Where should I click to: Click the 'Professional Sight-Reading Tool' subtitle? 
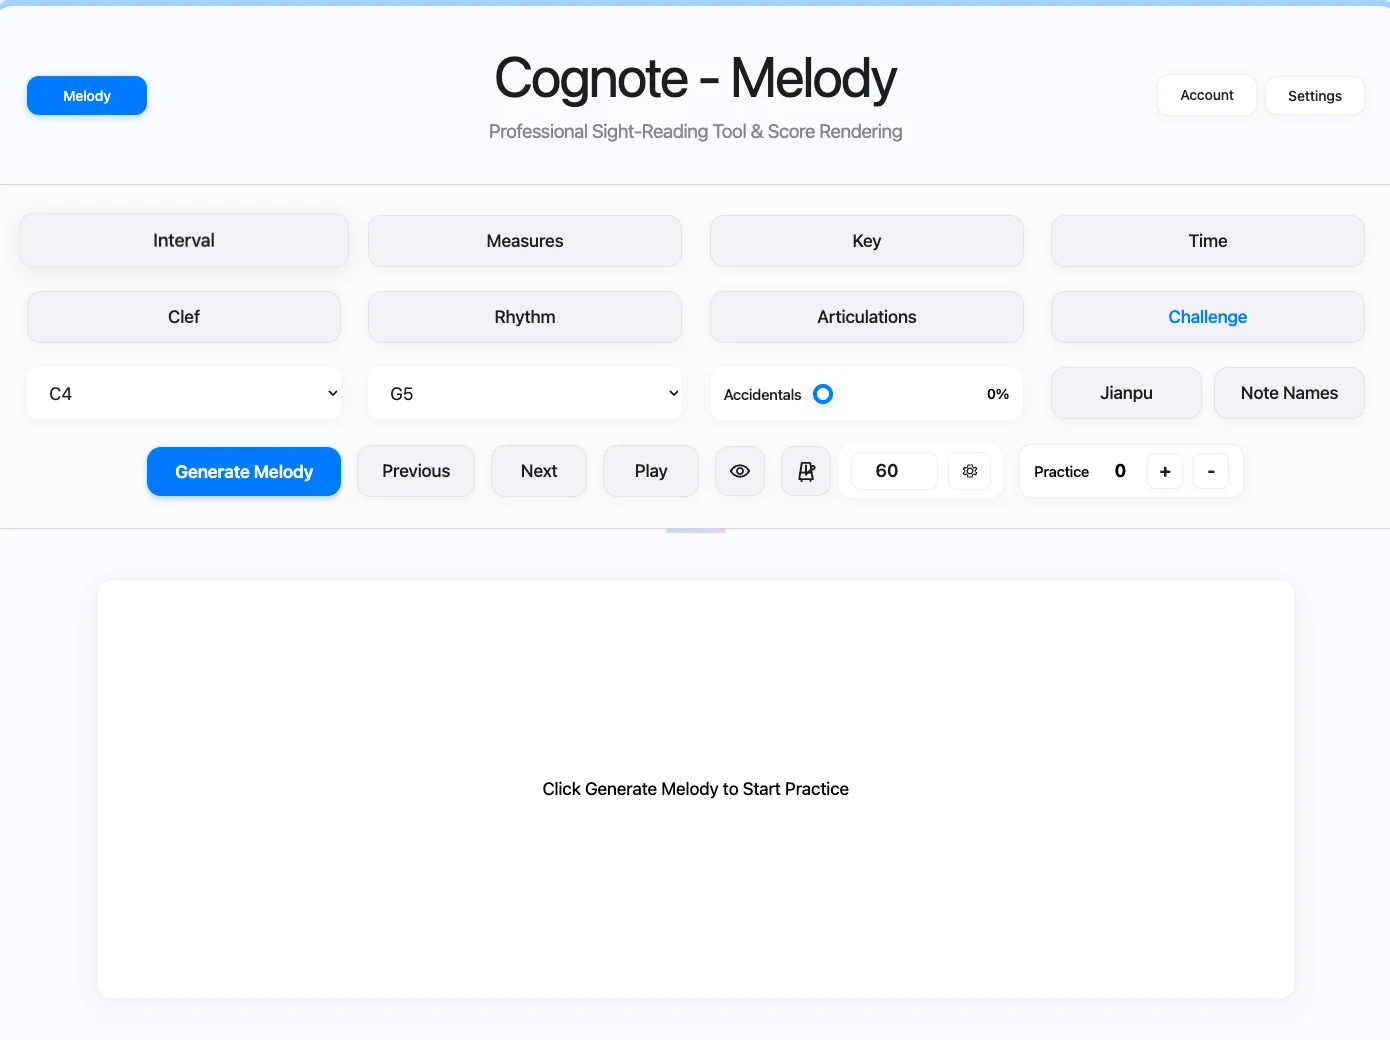696,132
